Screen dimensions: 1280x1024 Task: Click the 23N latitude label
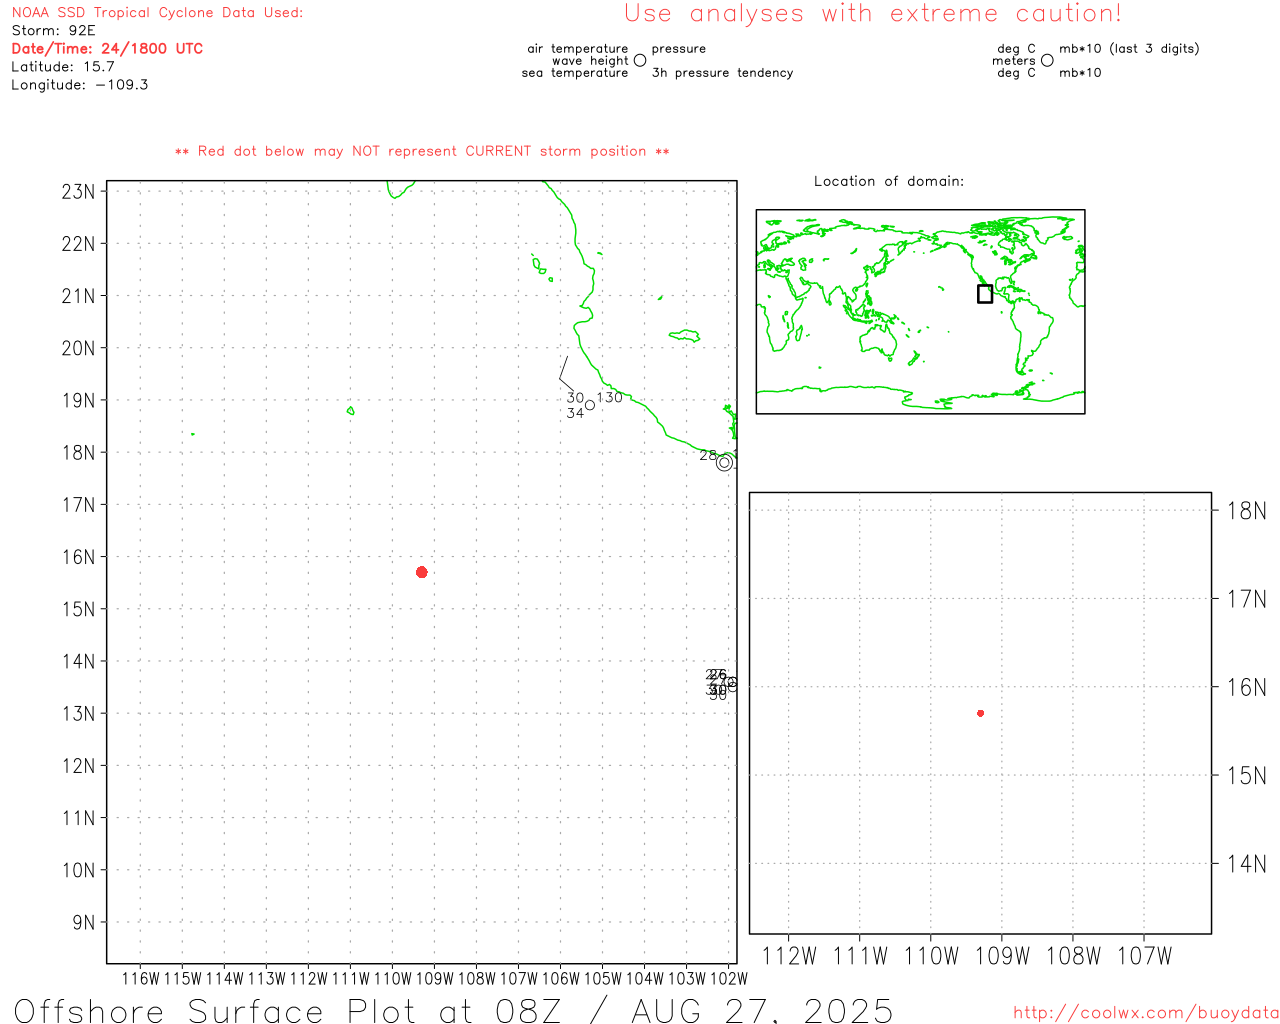[x=79, y=191]
